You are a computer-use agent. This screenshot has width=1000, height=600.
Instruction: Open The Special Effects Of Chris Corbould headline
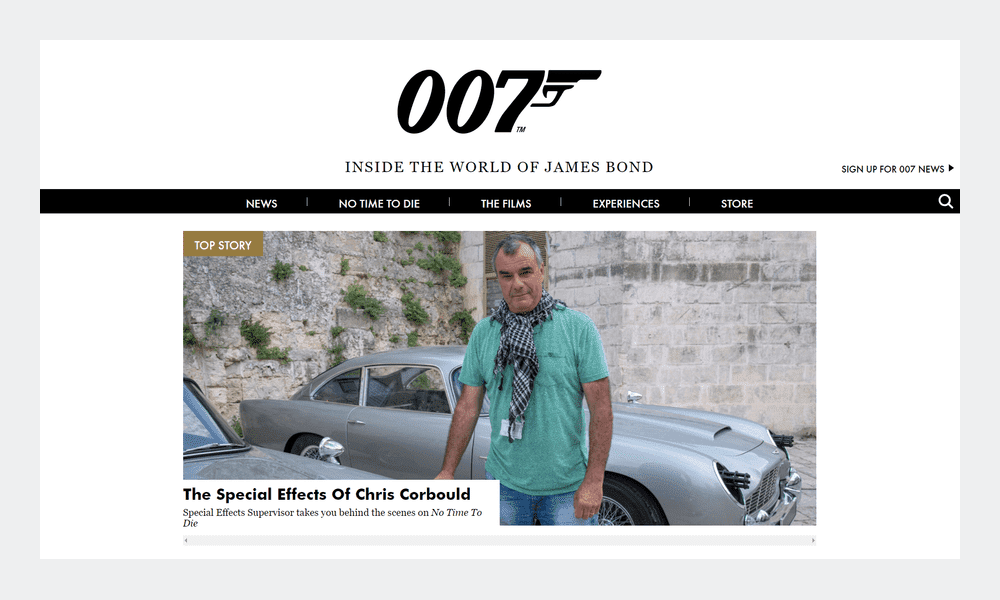[x=327, y=494]
